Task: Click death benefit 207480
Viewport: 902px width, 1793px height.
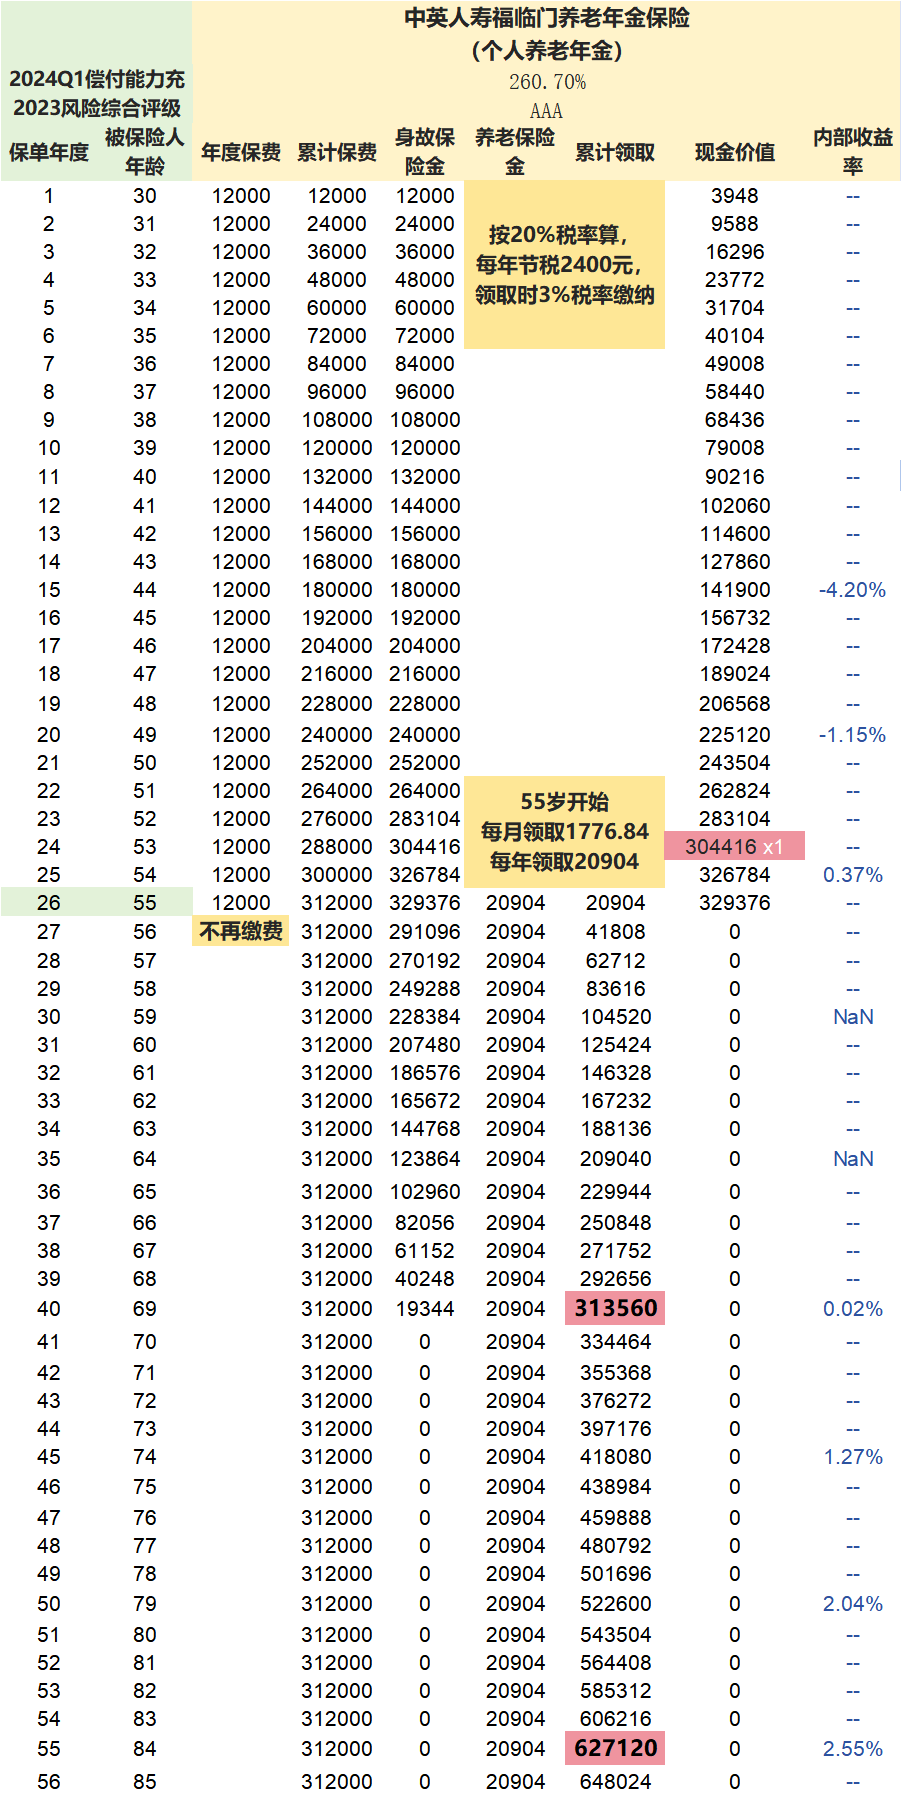Action: coord(425,1045)
